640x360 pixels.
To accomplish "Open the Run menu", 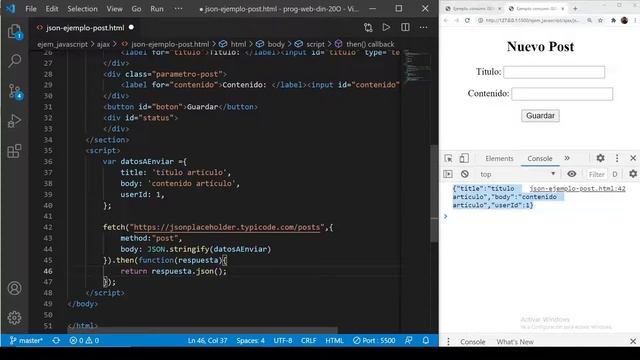I will (x=157, y=9).
